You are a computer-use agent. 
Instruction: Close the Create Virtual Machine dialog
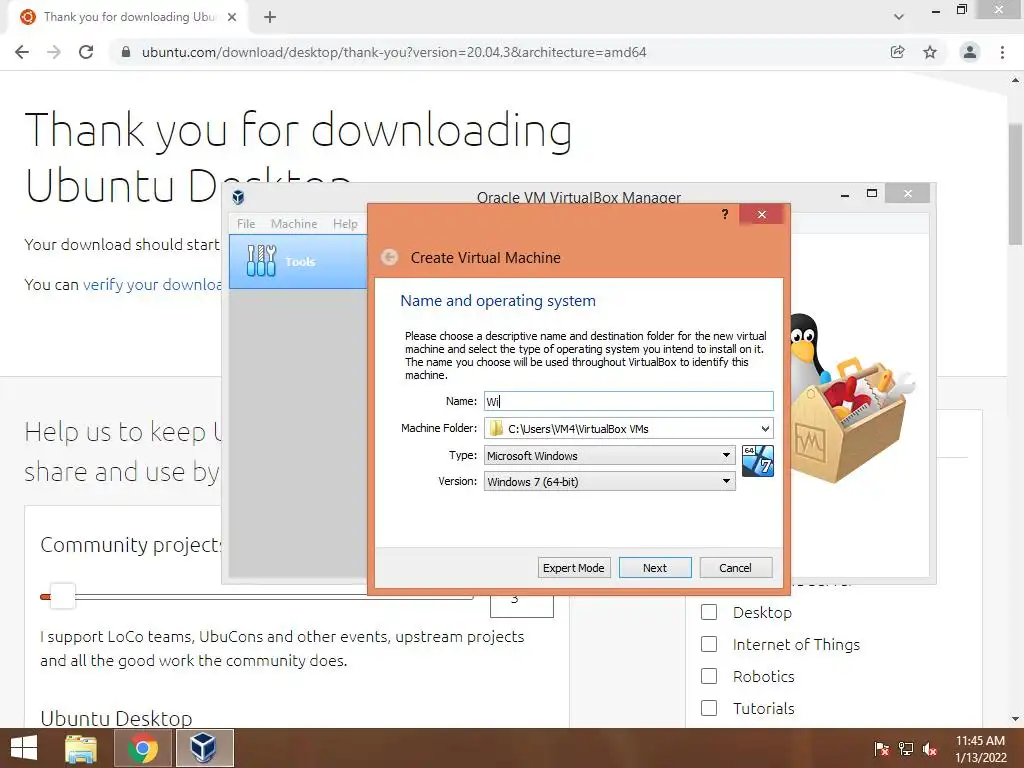[761, 214]
